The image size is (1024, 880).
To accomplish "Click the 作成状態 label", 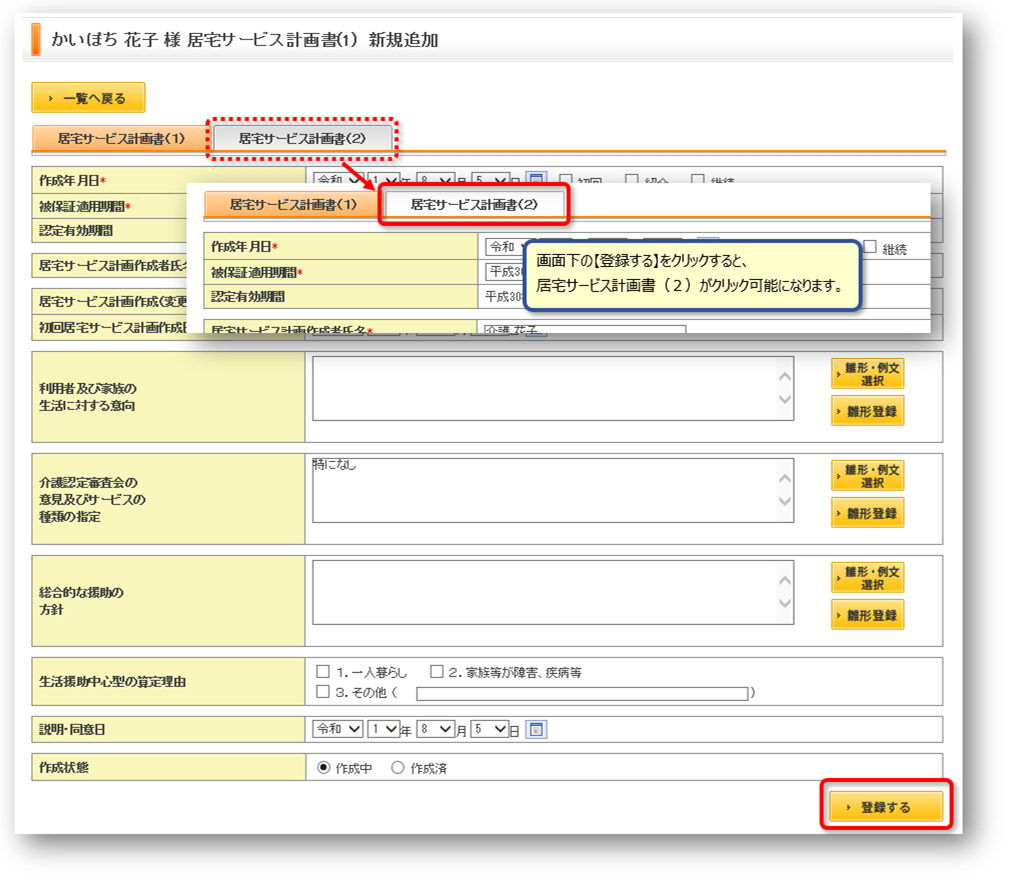I will [63, 767].
